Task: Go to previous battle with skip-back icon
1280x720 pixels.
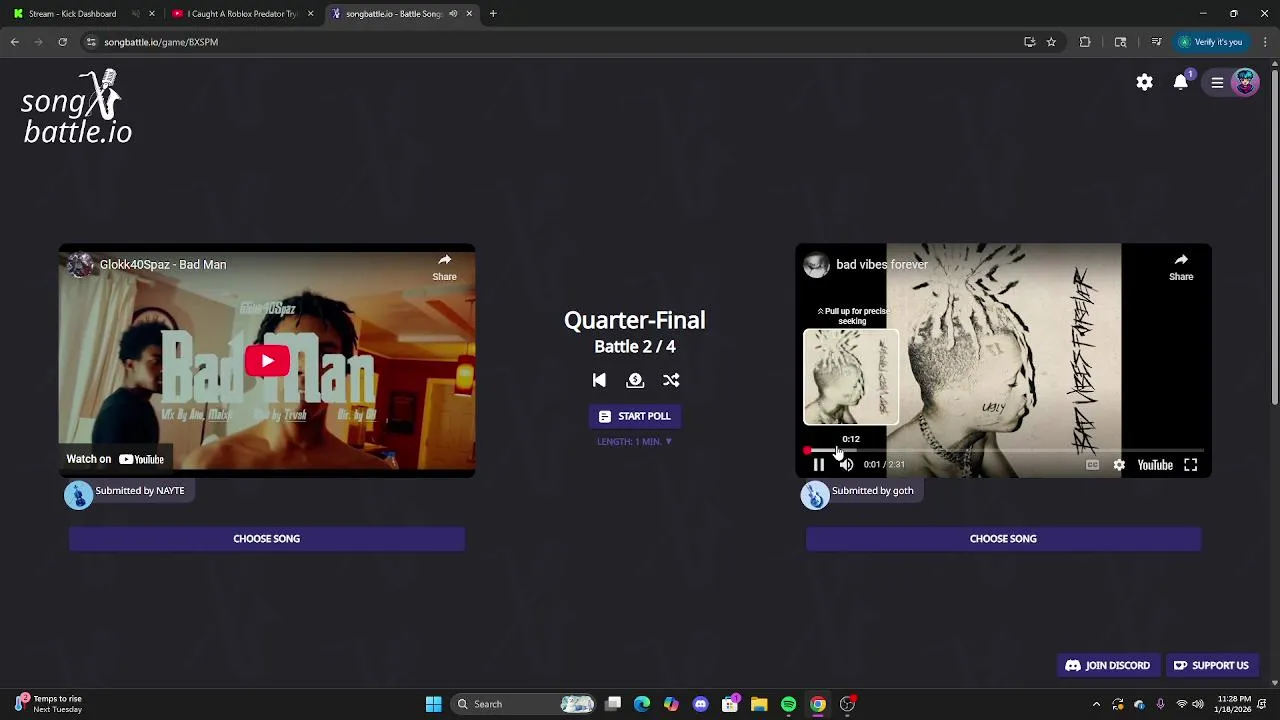Action: point(599,380)
